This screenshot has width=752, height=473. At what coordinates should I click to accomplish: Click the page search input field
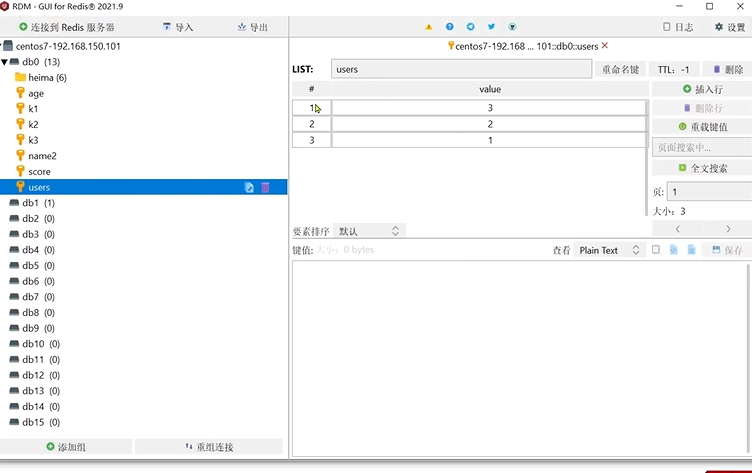tap(703, 147)
